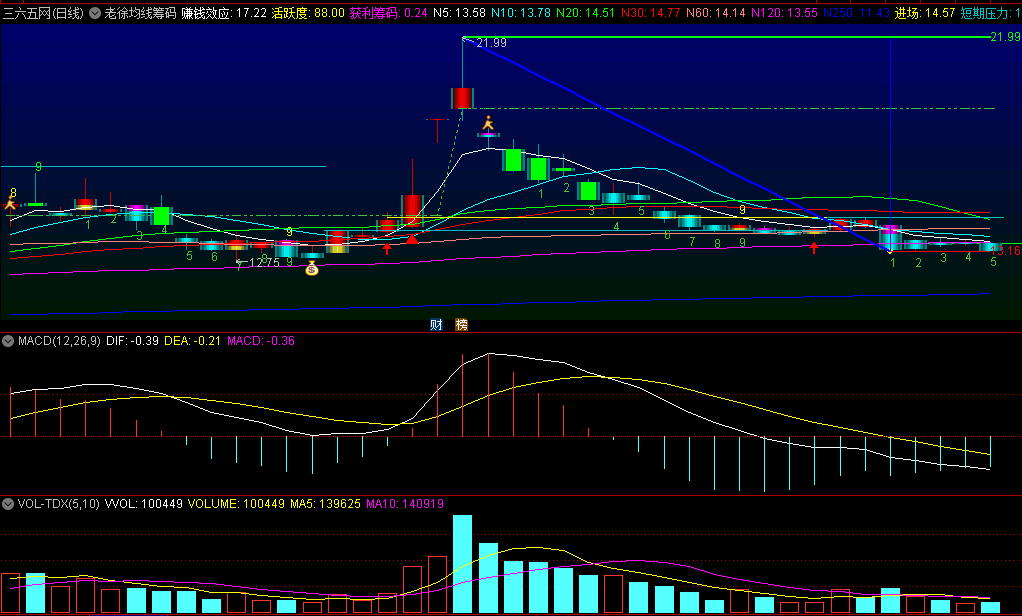Click the running man icon under yellow 8
The image size is (1022, 616).
point(10,205)
